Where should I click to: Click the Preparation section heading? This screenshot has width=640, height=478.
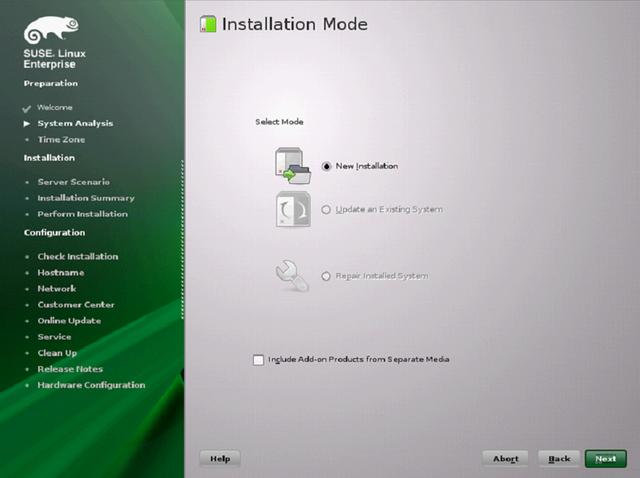point(51,83)
